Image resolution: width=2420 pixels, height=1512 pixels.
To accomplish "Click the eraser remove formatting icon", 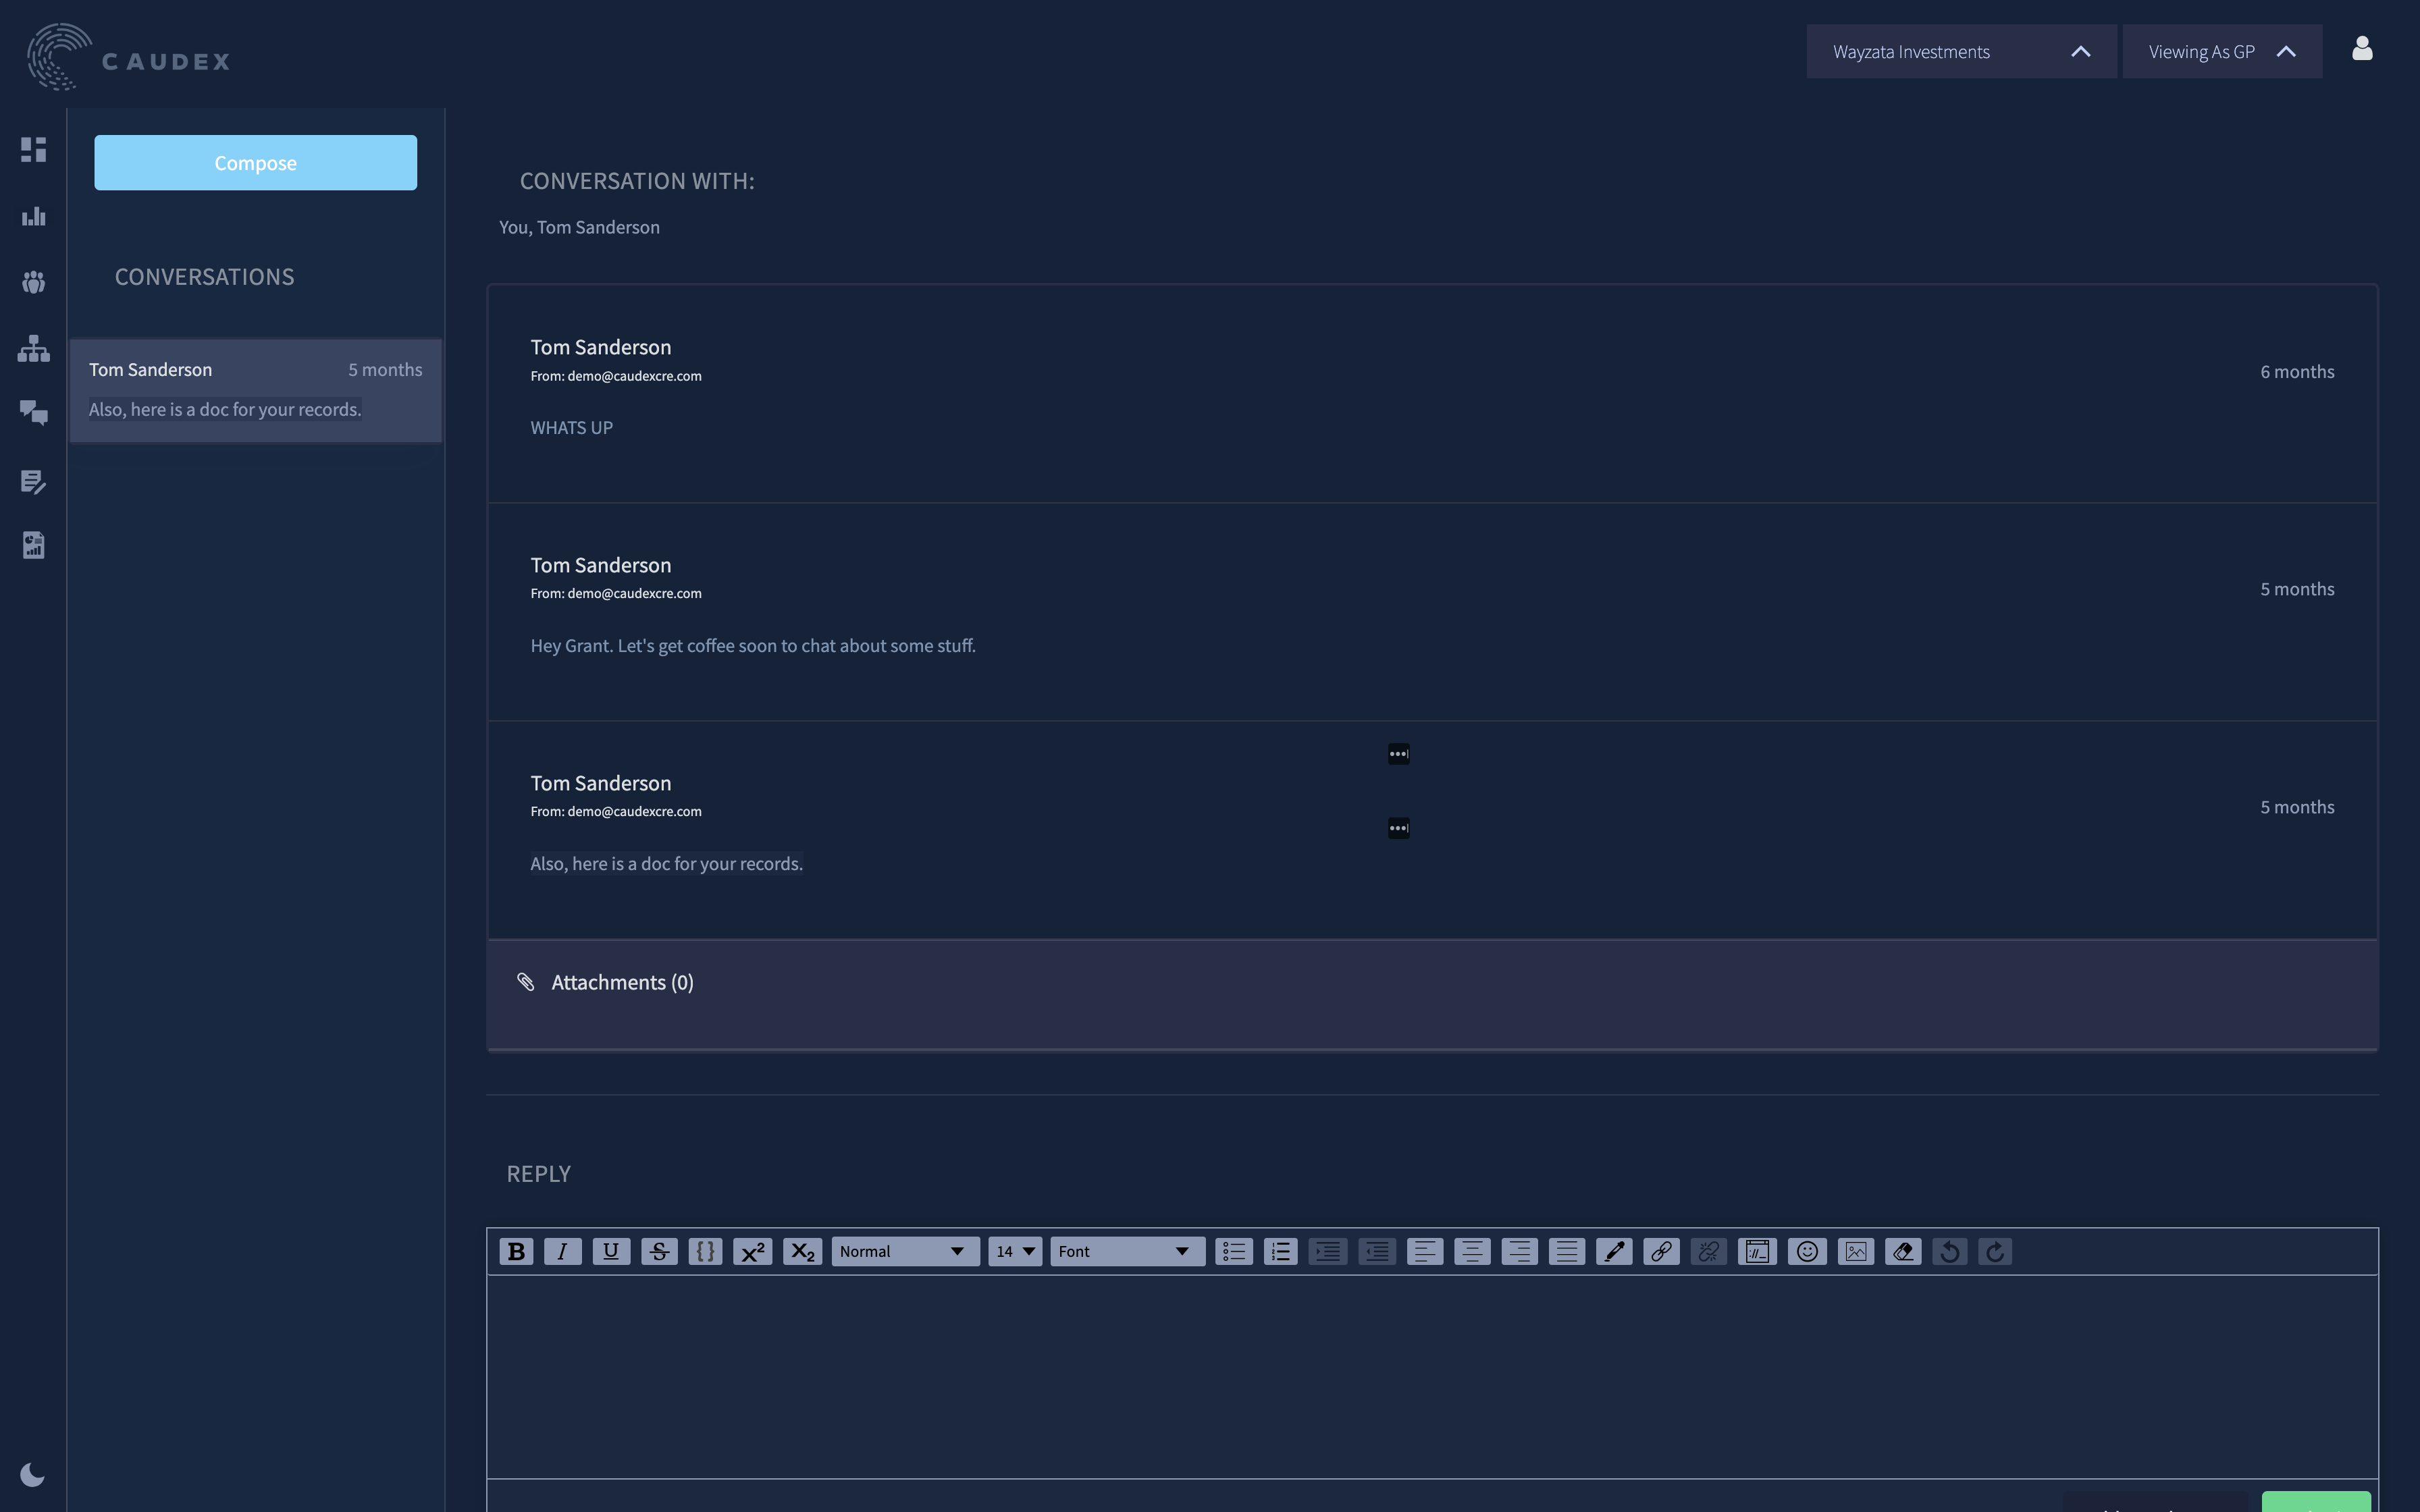I will point(1902,1251).
